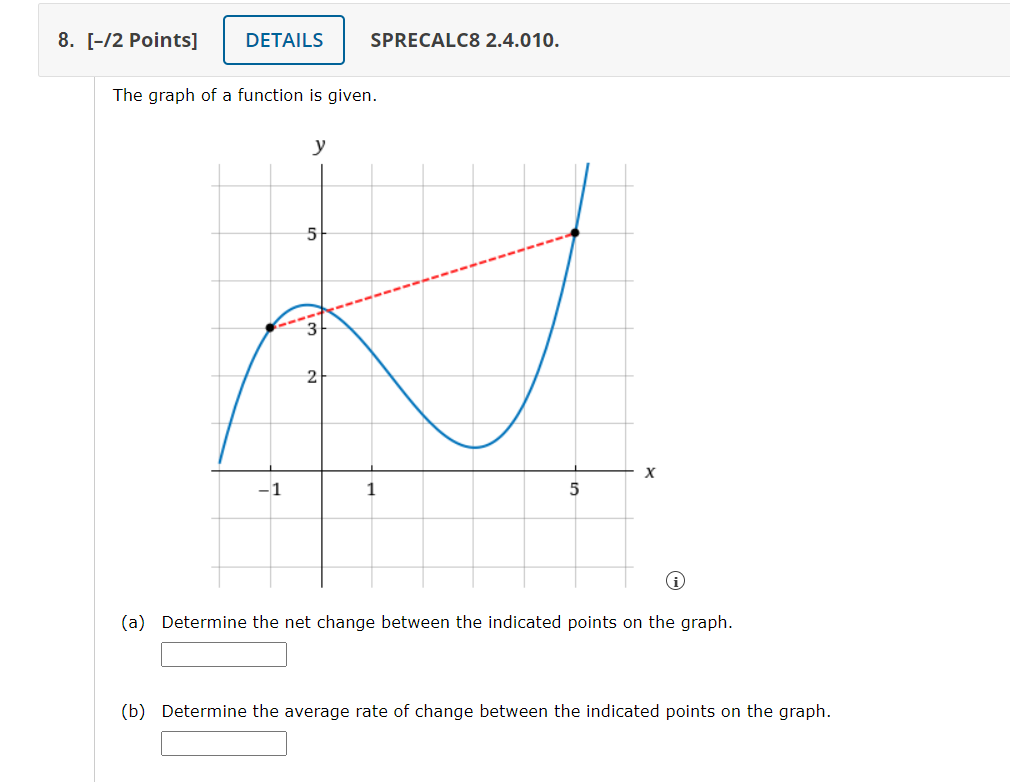The height and width of the screenshot is (782, 1010).
Task: Select the marked point at (-1, 3)
Action: tap(270, 326)
